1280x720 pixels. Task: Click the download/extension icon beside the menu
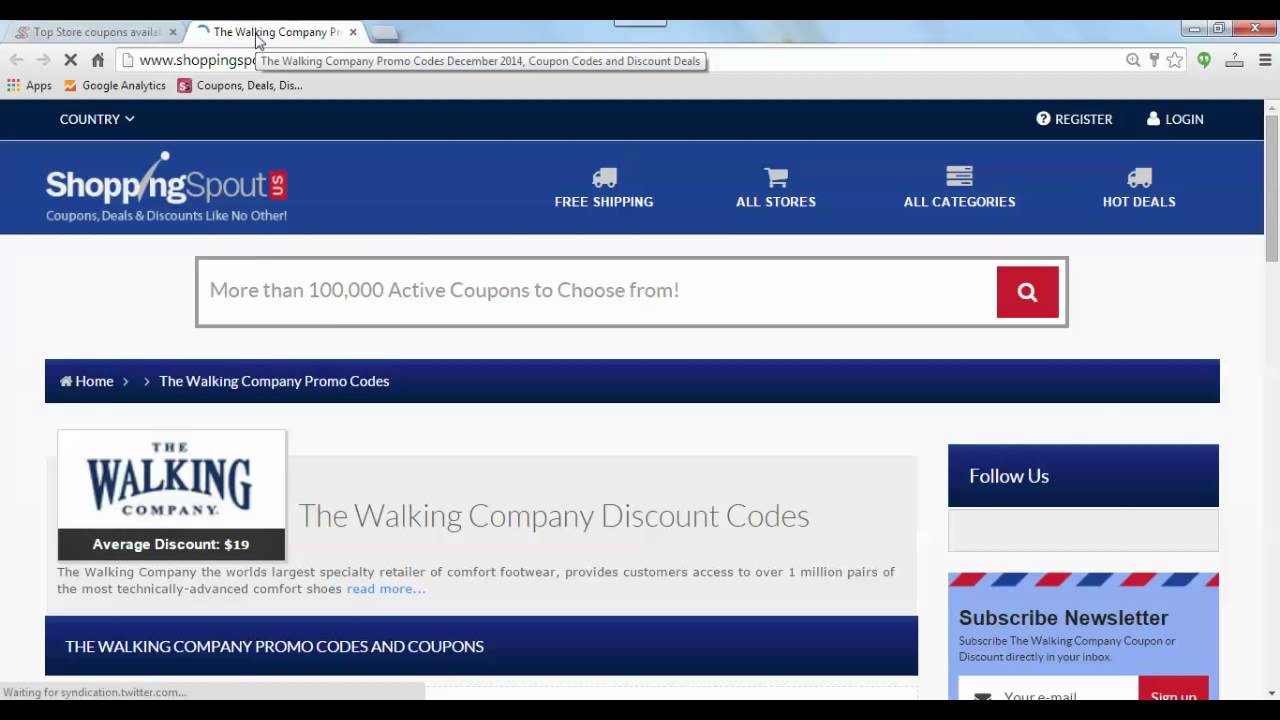click(x=1235, y=60)
